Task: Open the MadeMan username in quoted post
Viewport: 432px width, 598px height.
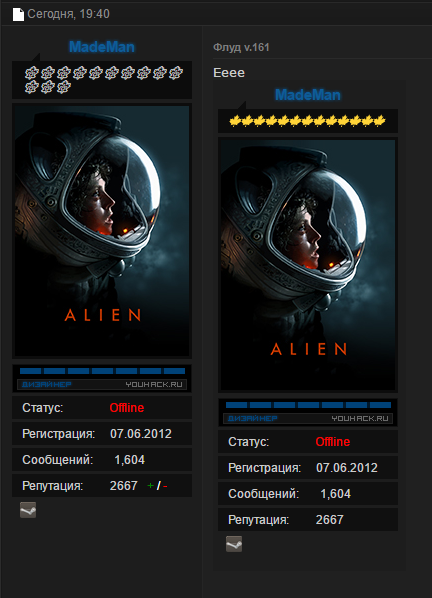Action: point(308,95)
